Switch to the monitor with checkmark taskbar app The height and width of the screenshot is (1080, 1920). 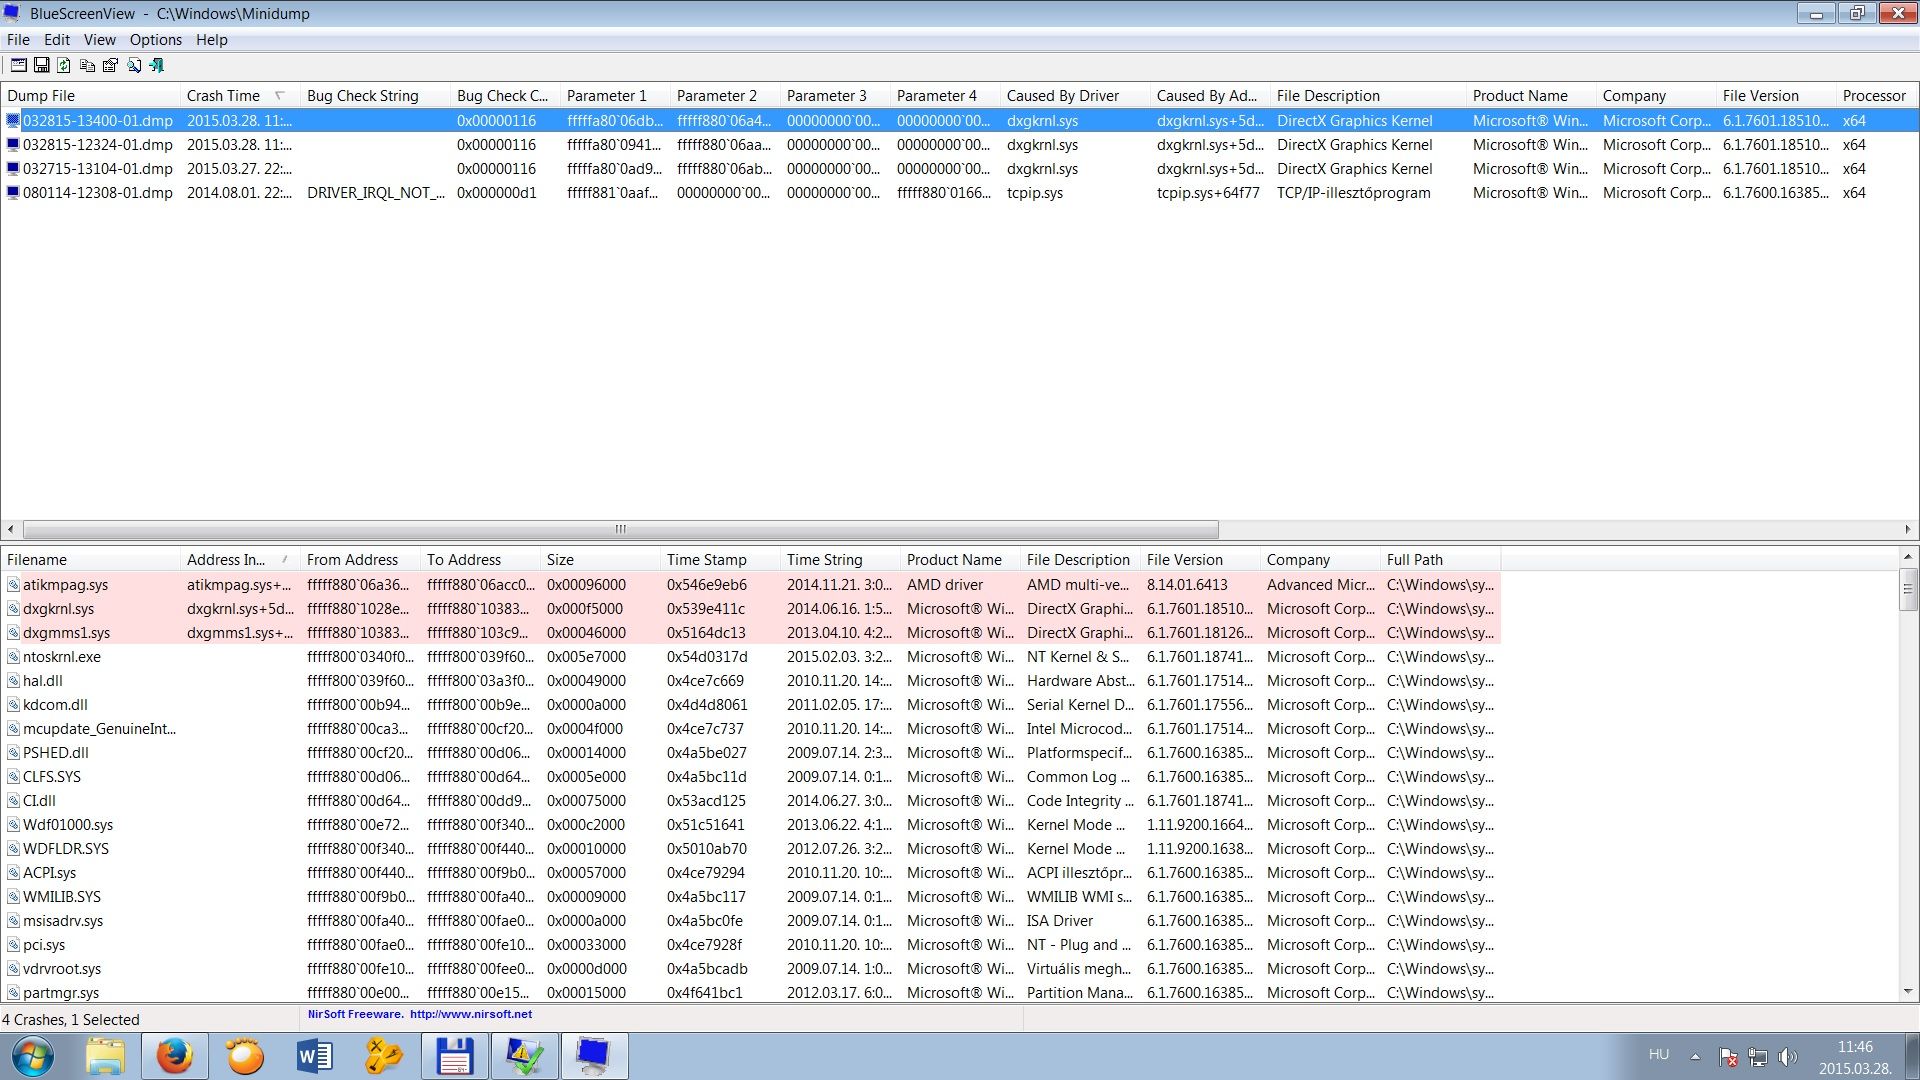point(525,1056)
